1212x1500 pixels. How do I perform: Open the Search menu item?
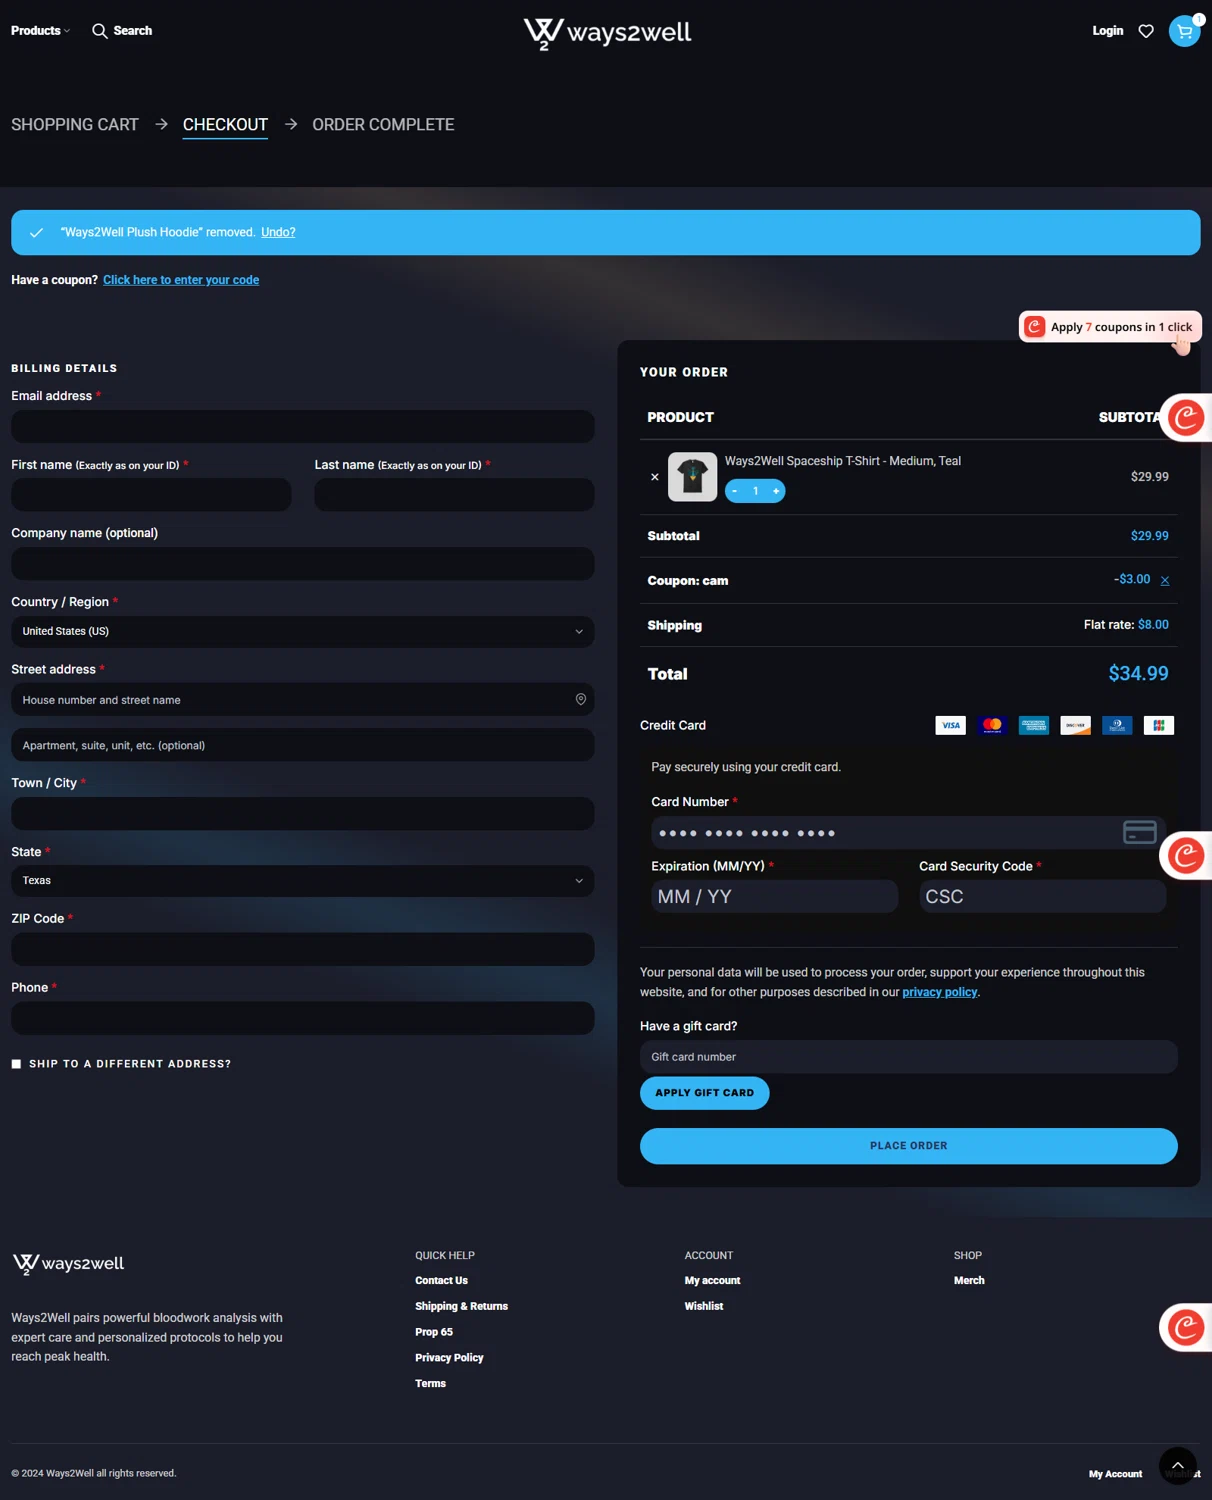coord(133,31)
